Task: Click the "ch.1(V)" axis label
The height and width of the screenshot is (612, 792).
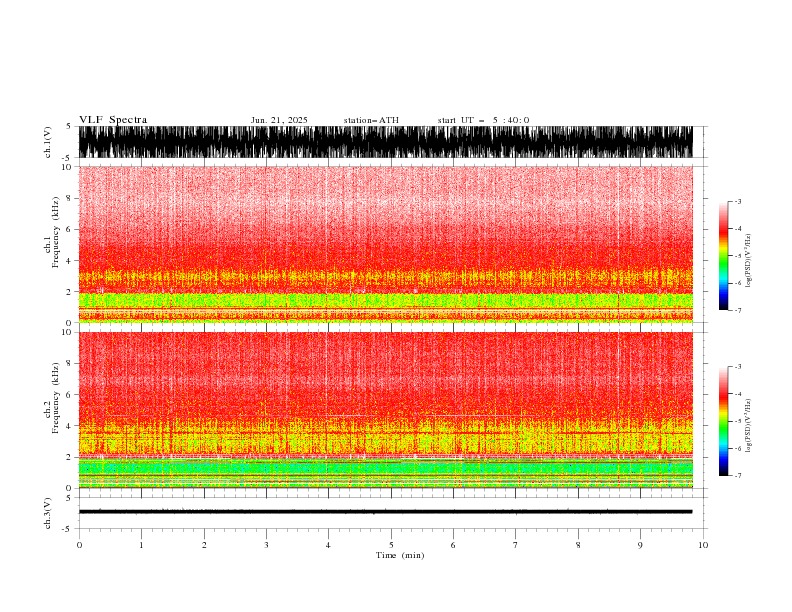Action: [48, 142]
